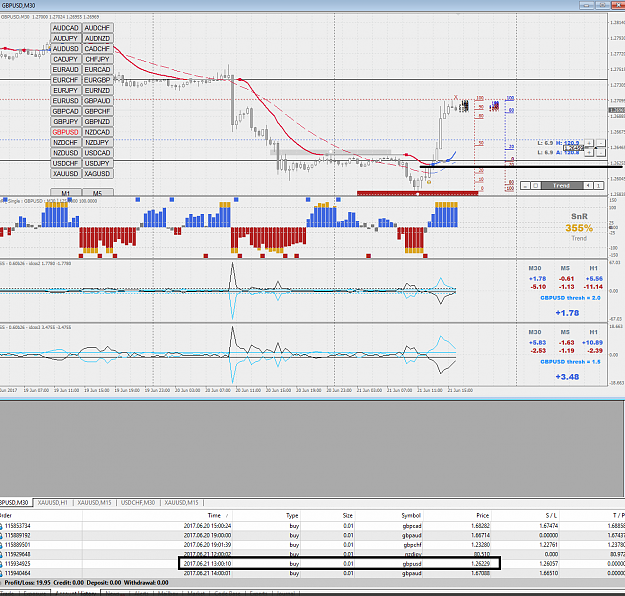
Task: Sort by the Price column header
Action: pyautogui.click(x=482, y=515)
